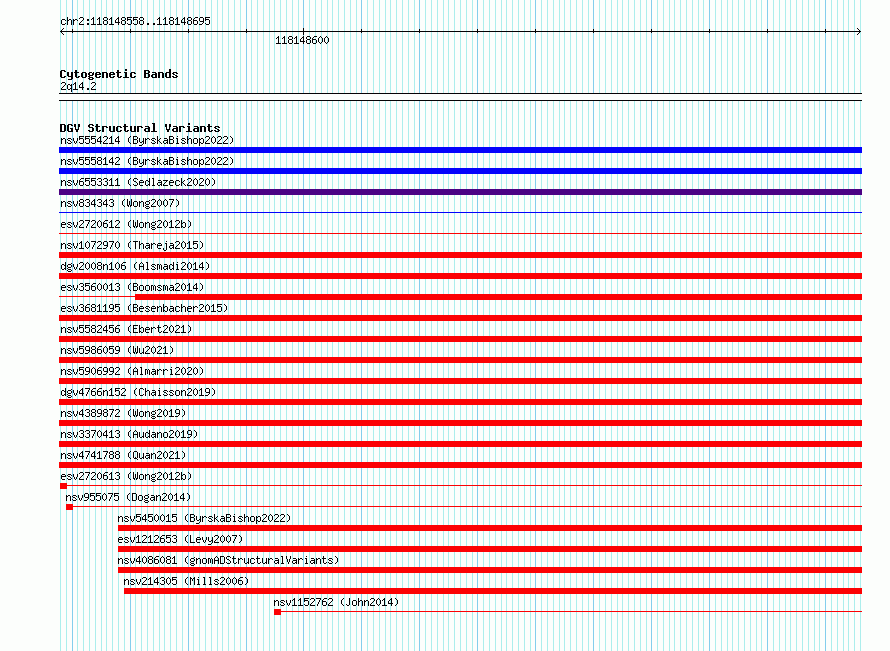Click nsv4741788 (Quan2021) label
Screen dimensions: 890x651
(123, 455)
